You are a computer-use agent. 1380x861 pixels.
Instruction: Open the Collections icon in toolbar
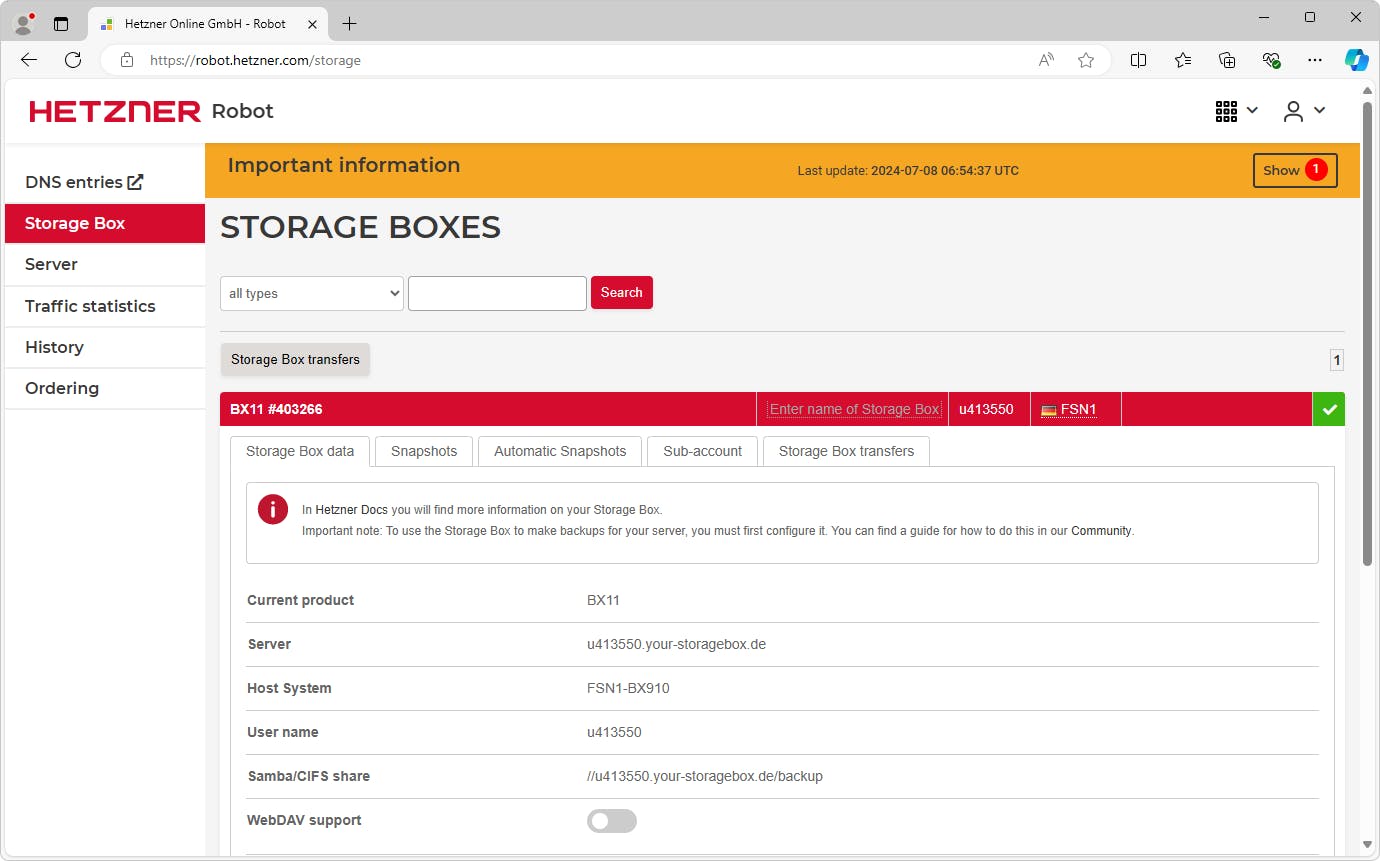[1227, 60]
